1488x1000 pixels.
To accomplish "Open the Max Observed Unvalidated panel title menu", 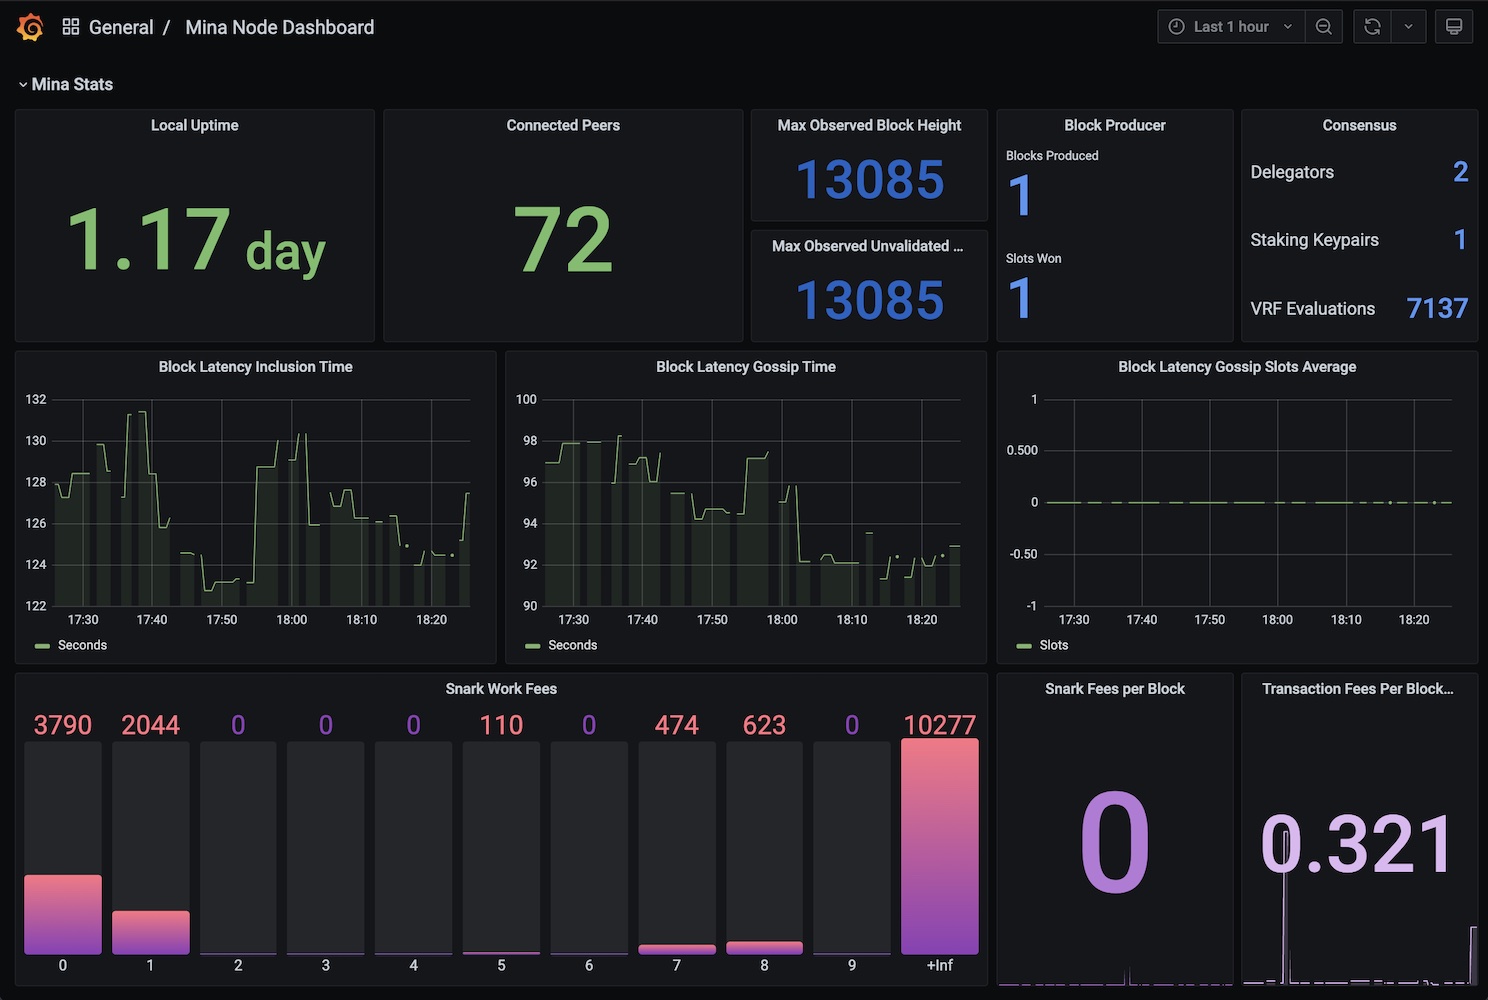I will [x=868, y=246].
